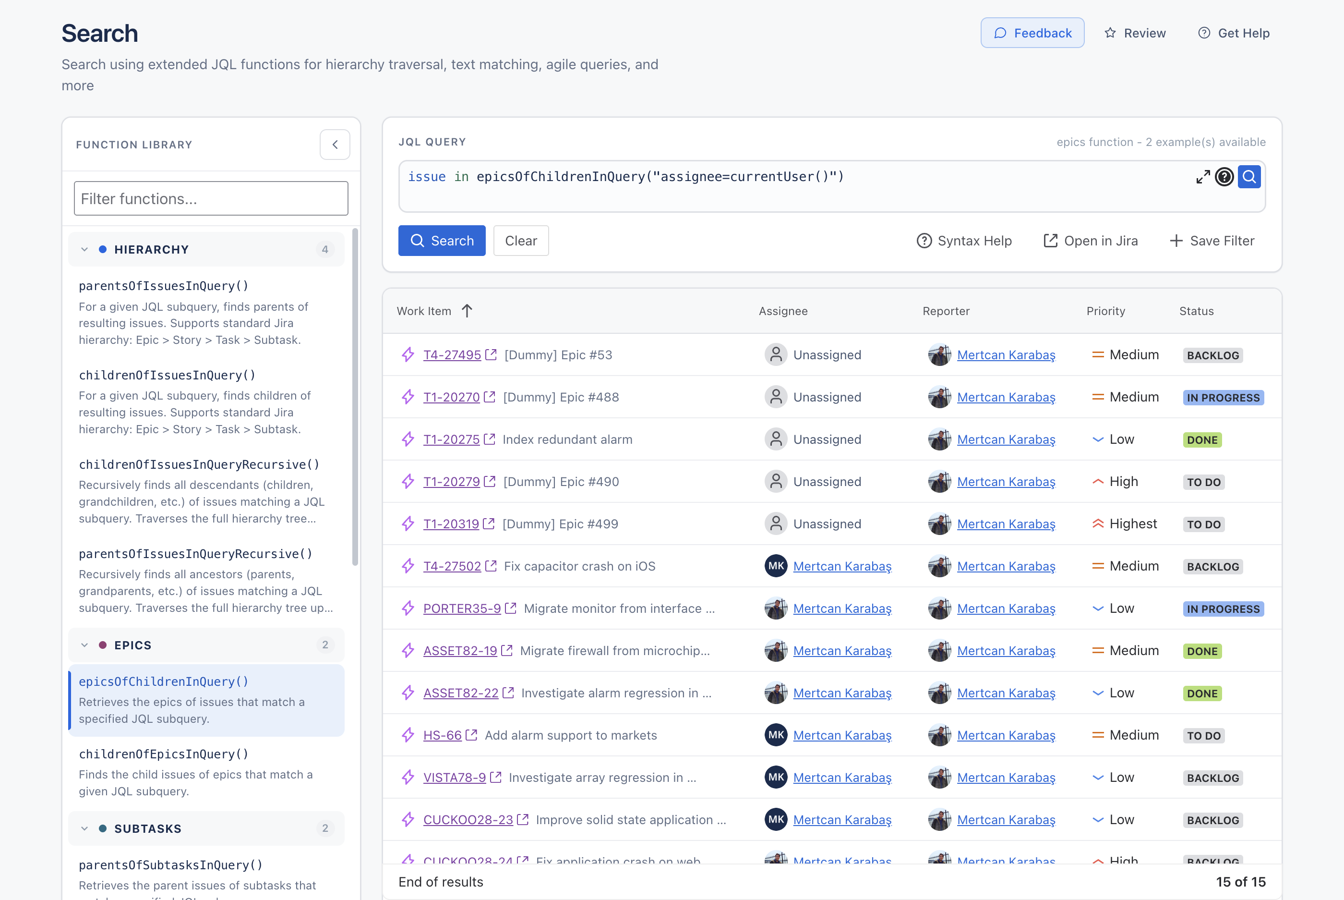Open T1-20275 external link icon
The image size is (1344, 900).
[x=489, y=439]
